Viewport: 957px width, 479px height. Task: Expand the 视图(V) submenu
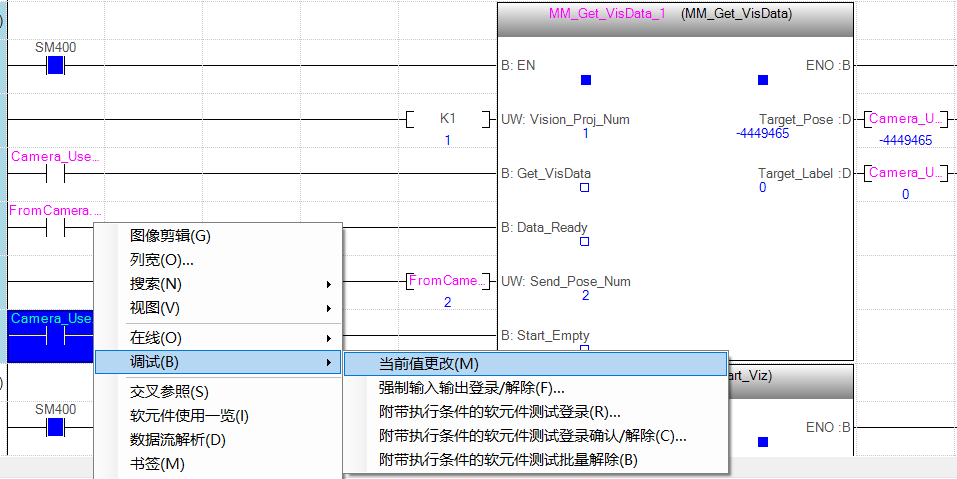(x=218, y=308)
